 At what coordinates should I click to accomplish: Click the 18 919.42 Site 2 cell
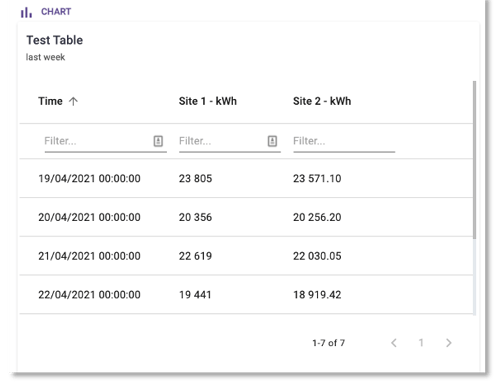pyautogui.click(x=317, y=295)
